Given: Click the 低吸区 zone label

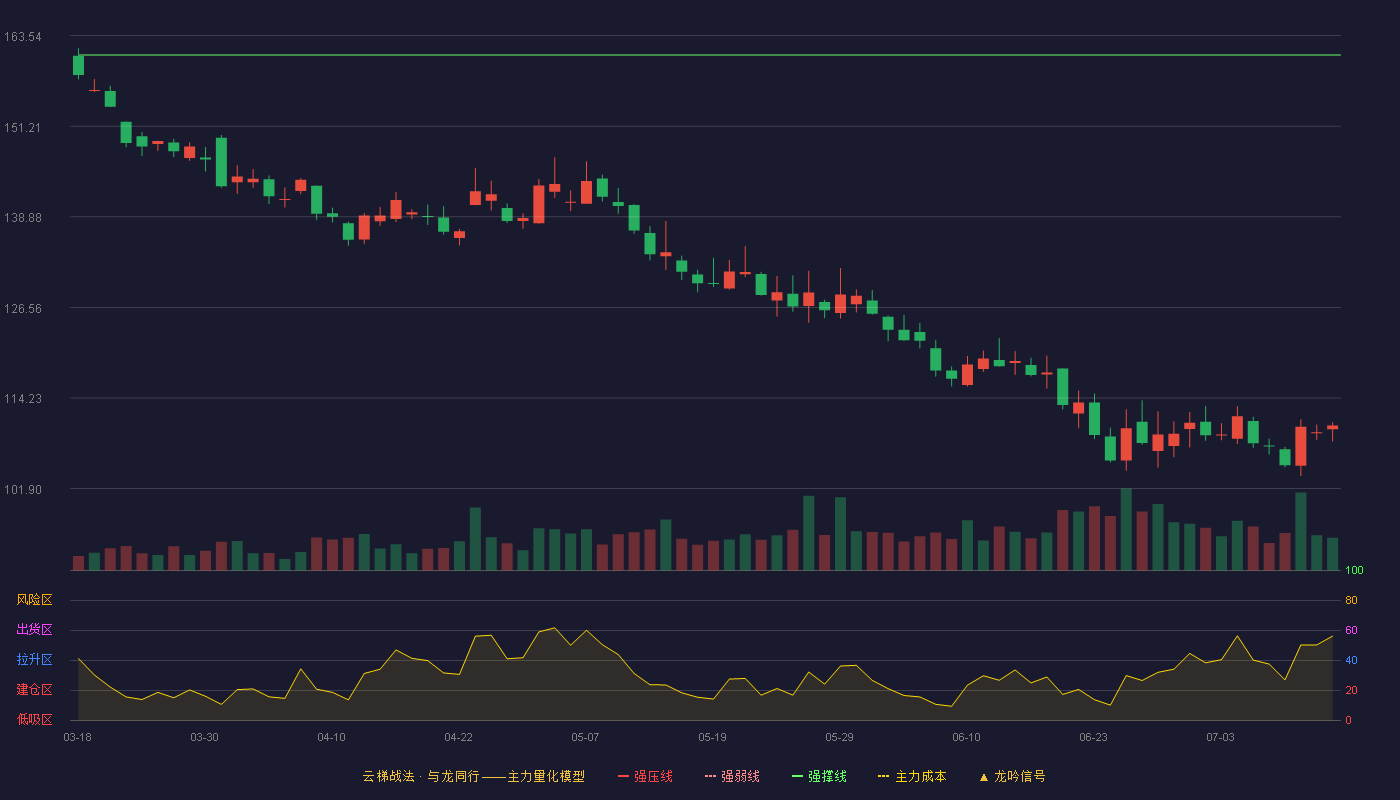Looking at the screenshot, I should click(34, 720).
